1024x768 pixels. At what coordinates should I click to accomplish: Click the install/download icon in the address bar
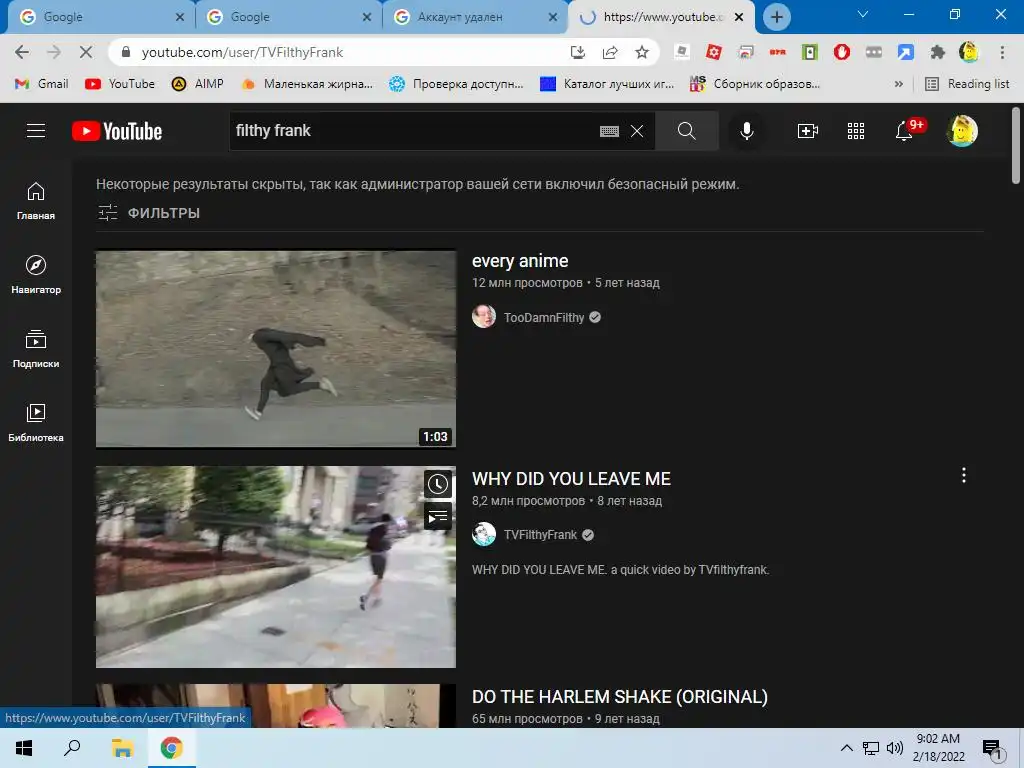(x=577, y=52)
